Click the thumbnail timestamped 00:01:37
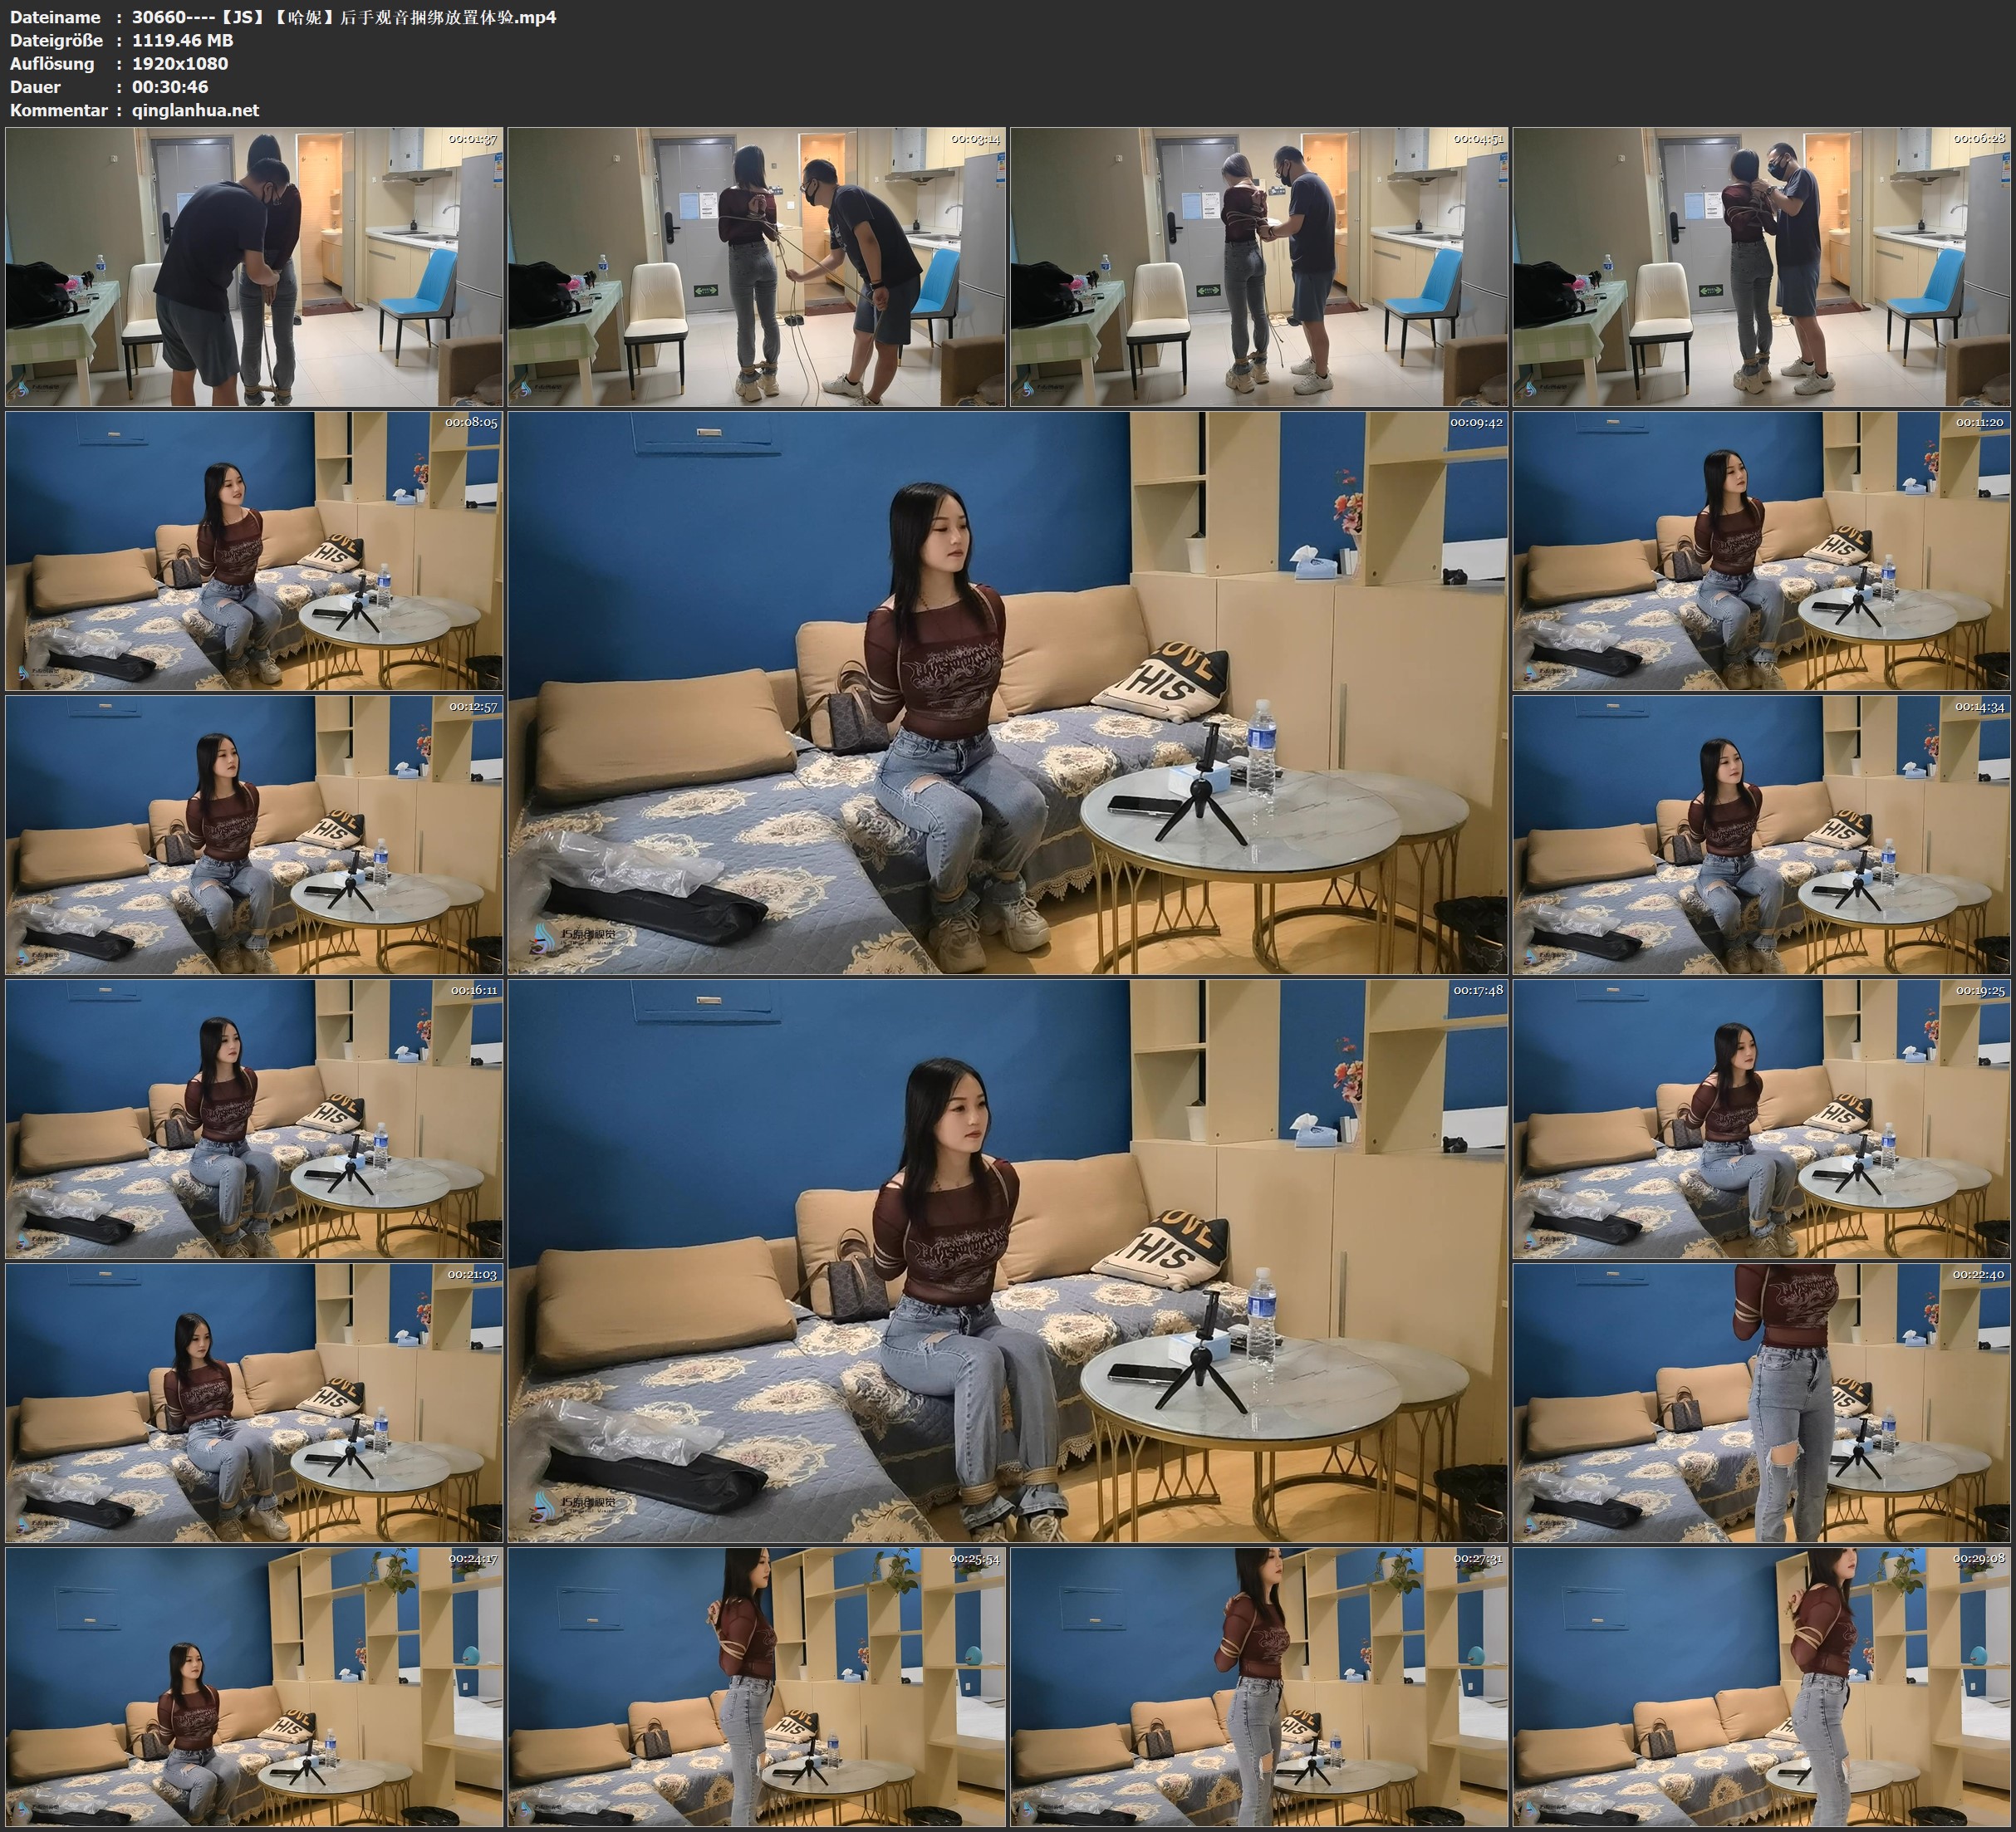The height and width of the screenshot is (1832, 2016). [254, 267]
